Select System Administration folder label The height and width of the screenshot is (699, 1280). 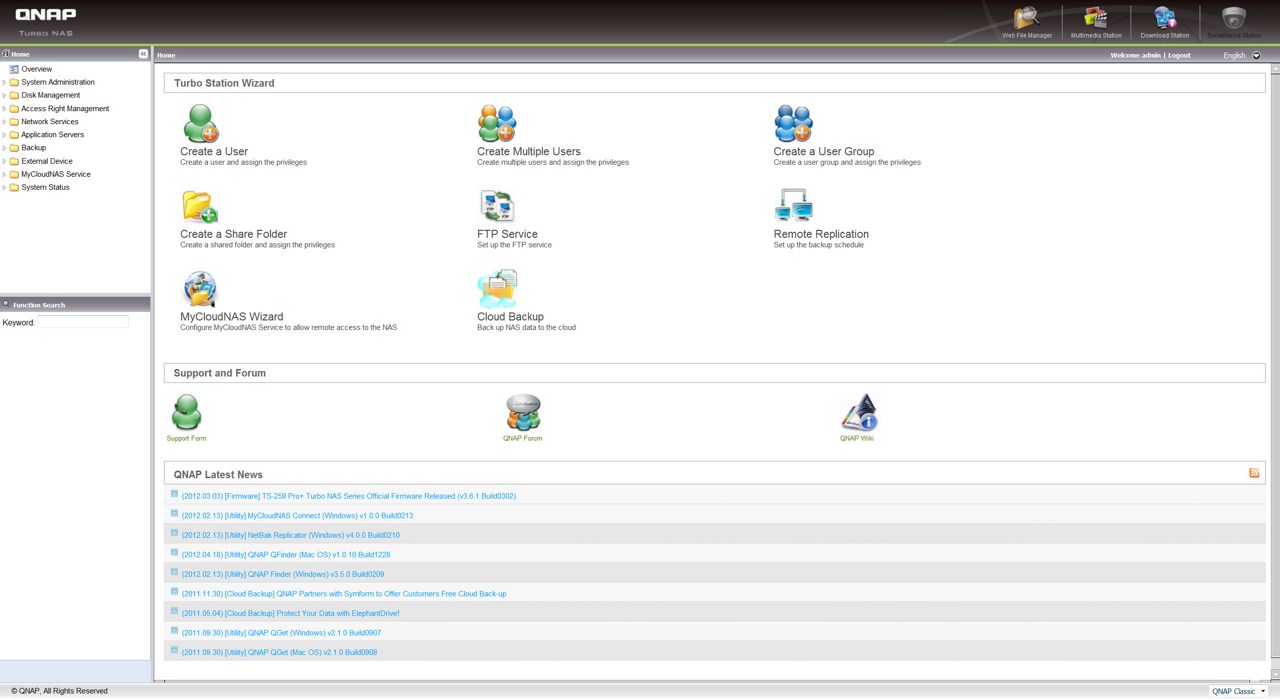point(58,82)
